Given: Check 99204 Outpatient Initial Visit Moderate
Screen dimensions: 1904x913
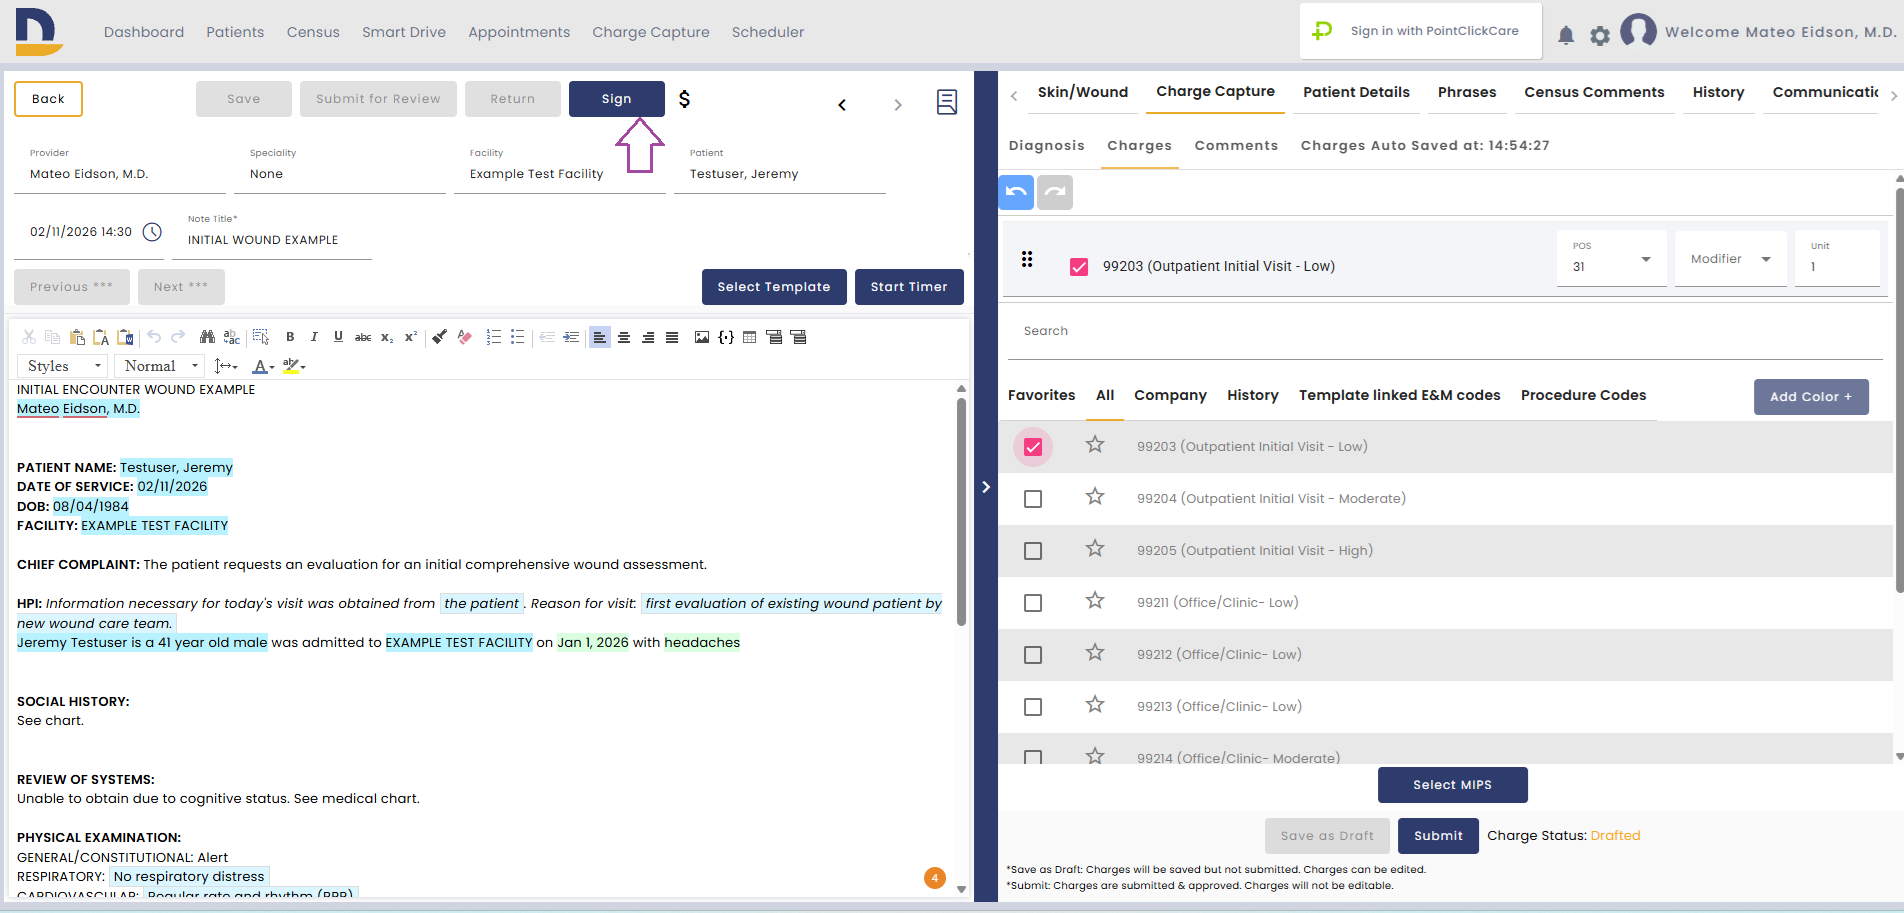Looking at the screenshot, I should tap(1033, 499).
